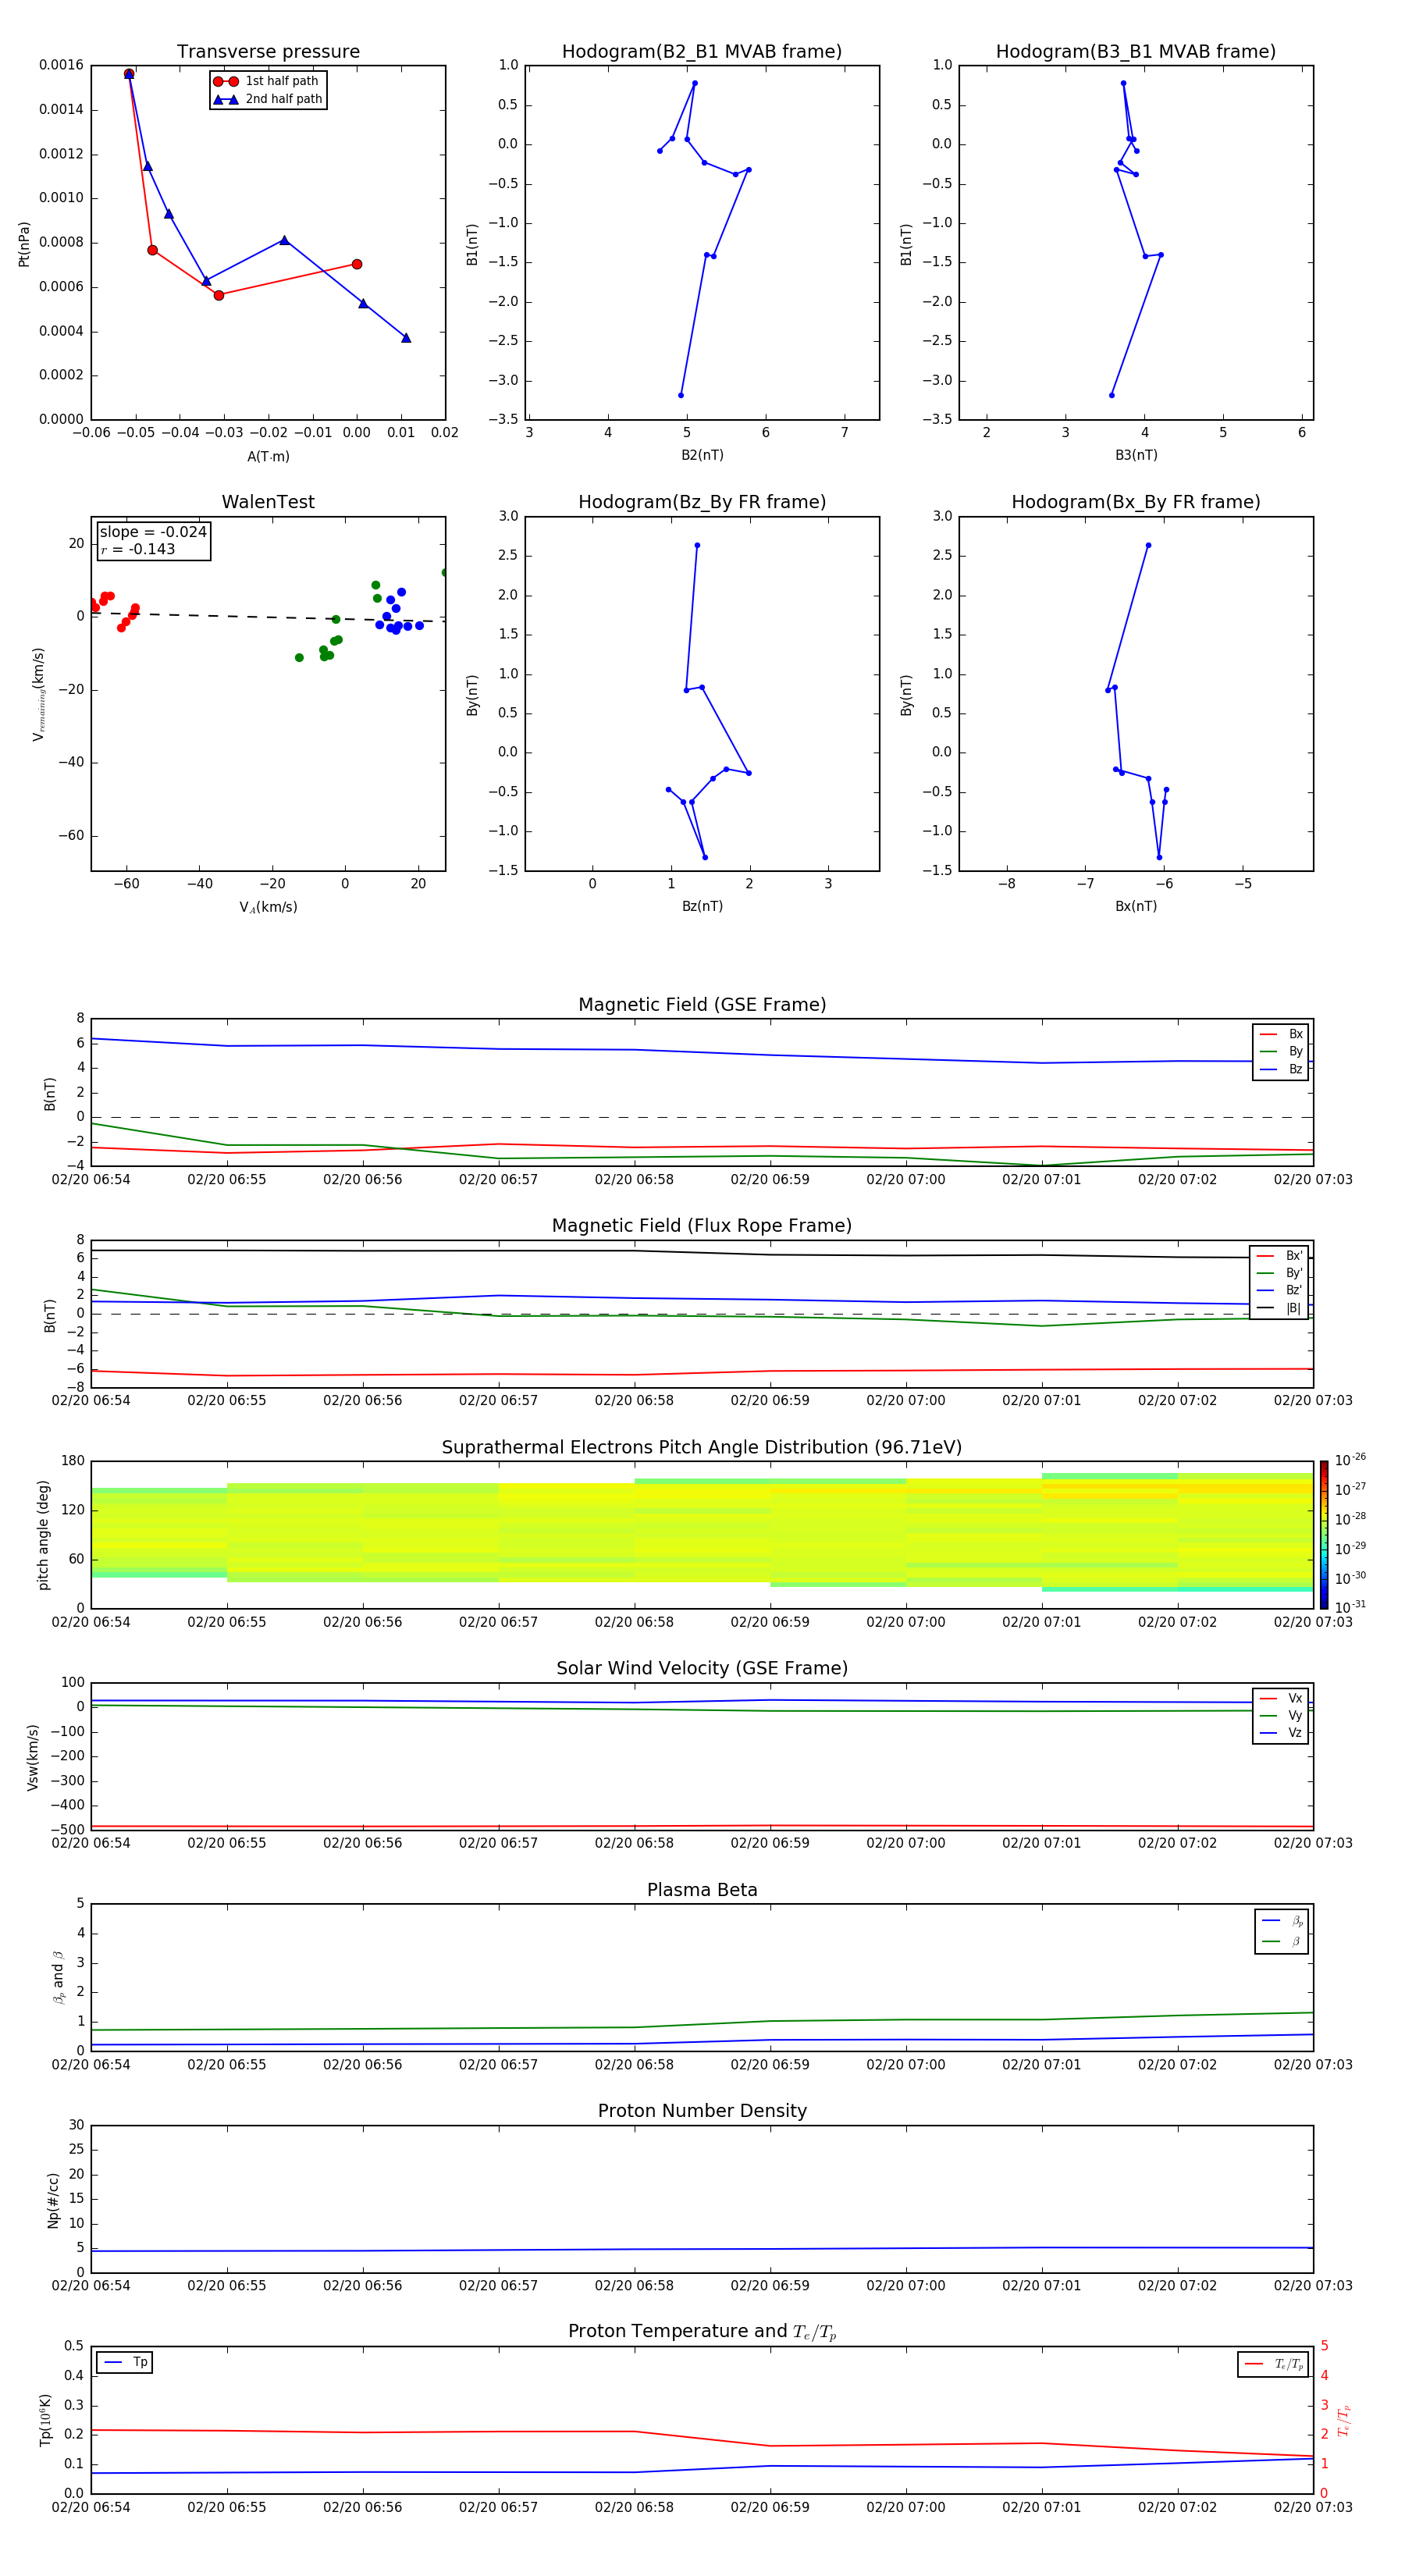Click the 'r = -0.143' annotation
This screenshot has width=1405, height=2576.
point(138,549)
